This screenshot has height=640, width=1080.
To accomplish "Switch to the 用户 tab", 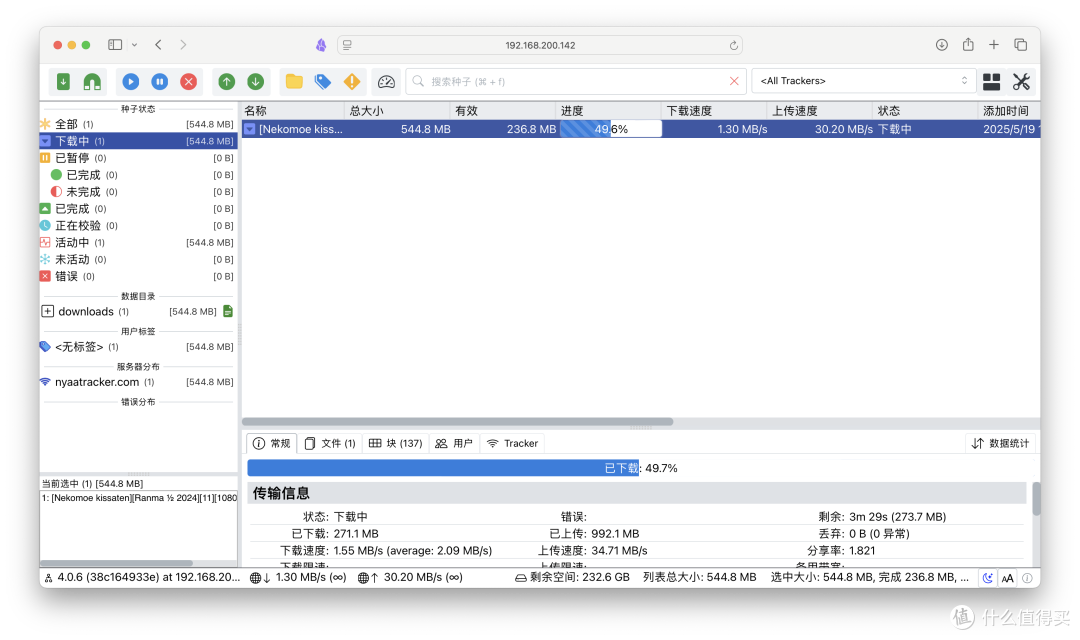I will [454, 443].
